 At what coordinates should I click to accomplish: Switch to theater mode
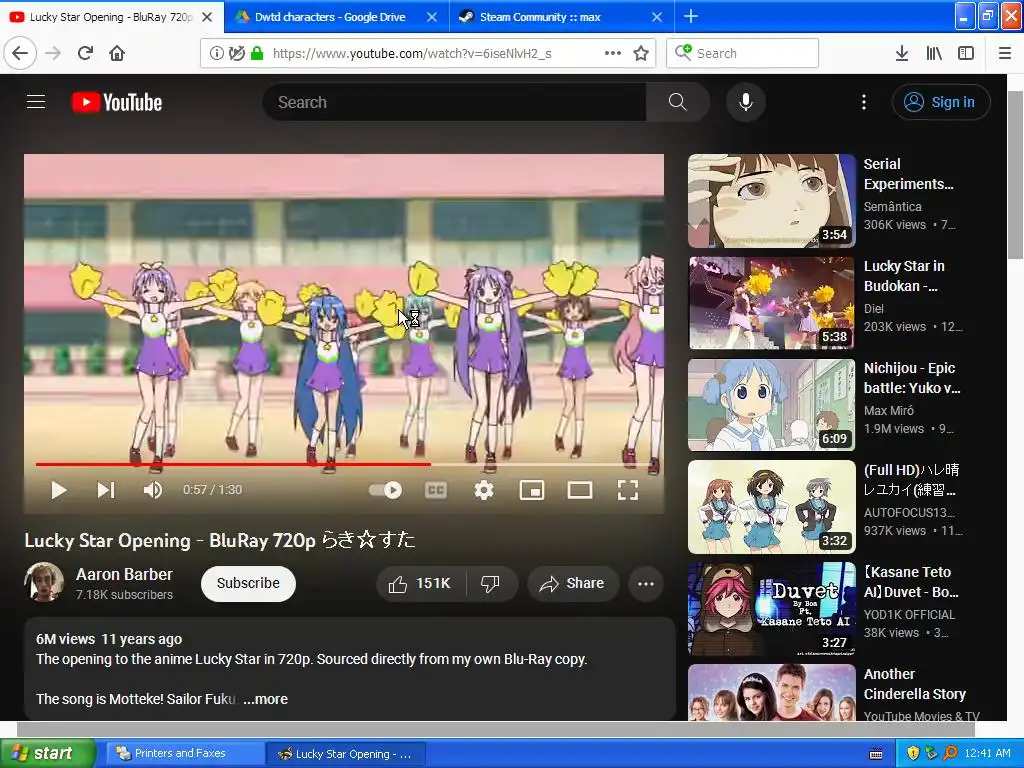click(x=579, y=490)
